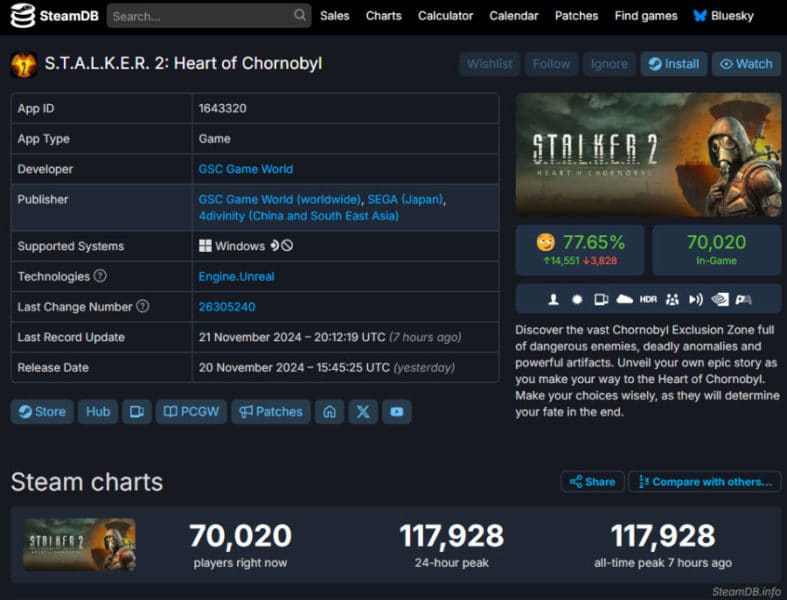Open 4divinity (China and South East Asia) link

pos(299,216)
